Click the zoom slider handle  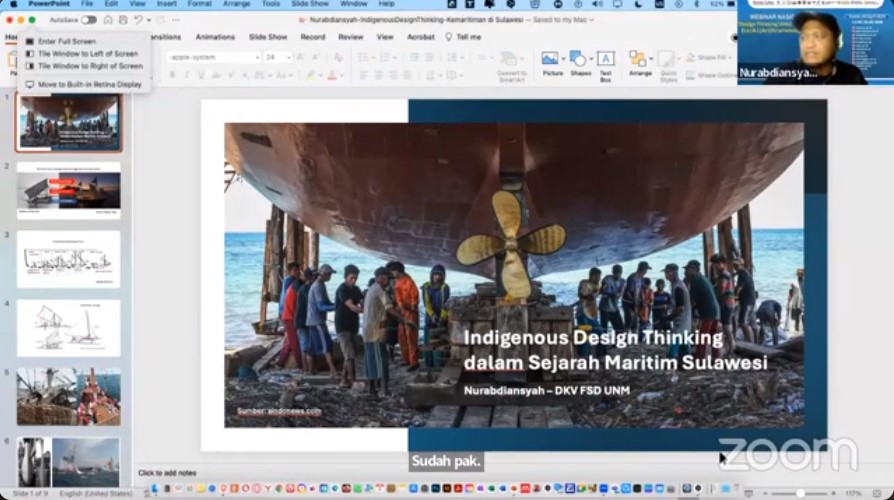pos(800,493)
